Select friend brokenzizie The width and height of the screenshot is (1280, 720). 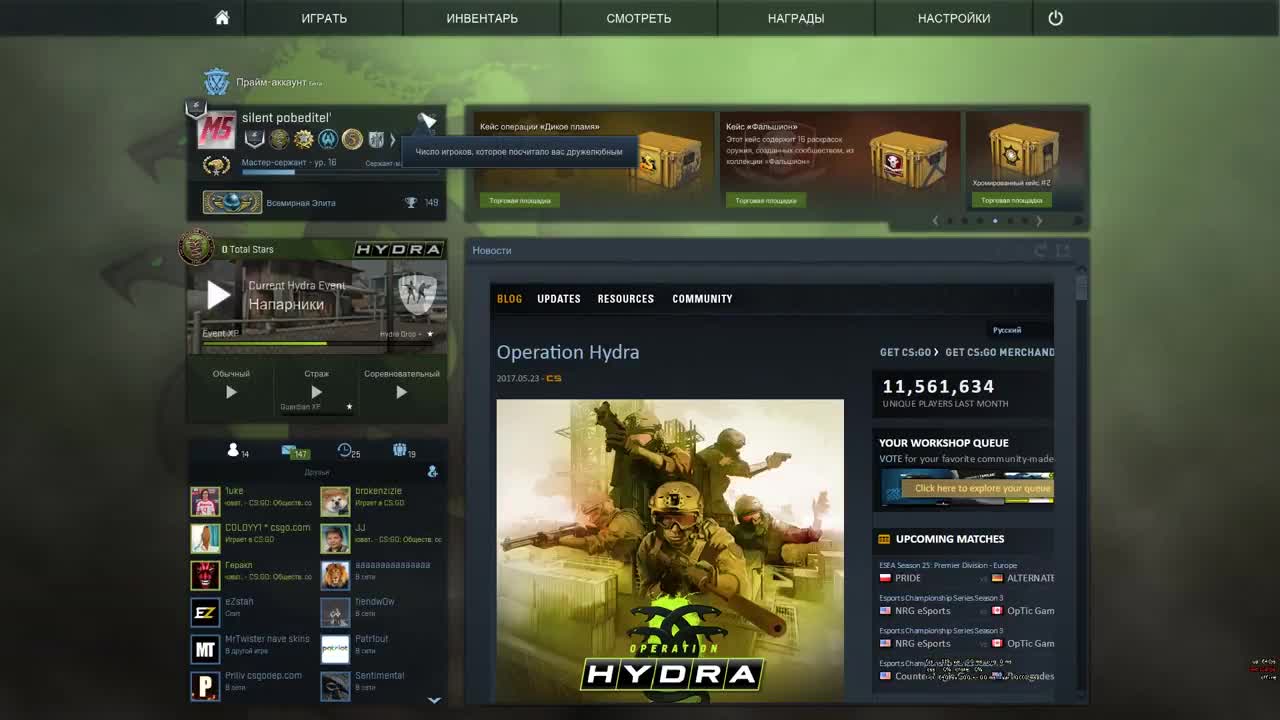[380, 501]
